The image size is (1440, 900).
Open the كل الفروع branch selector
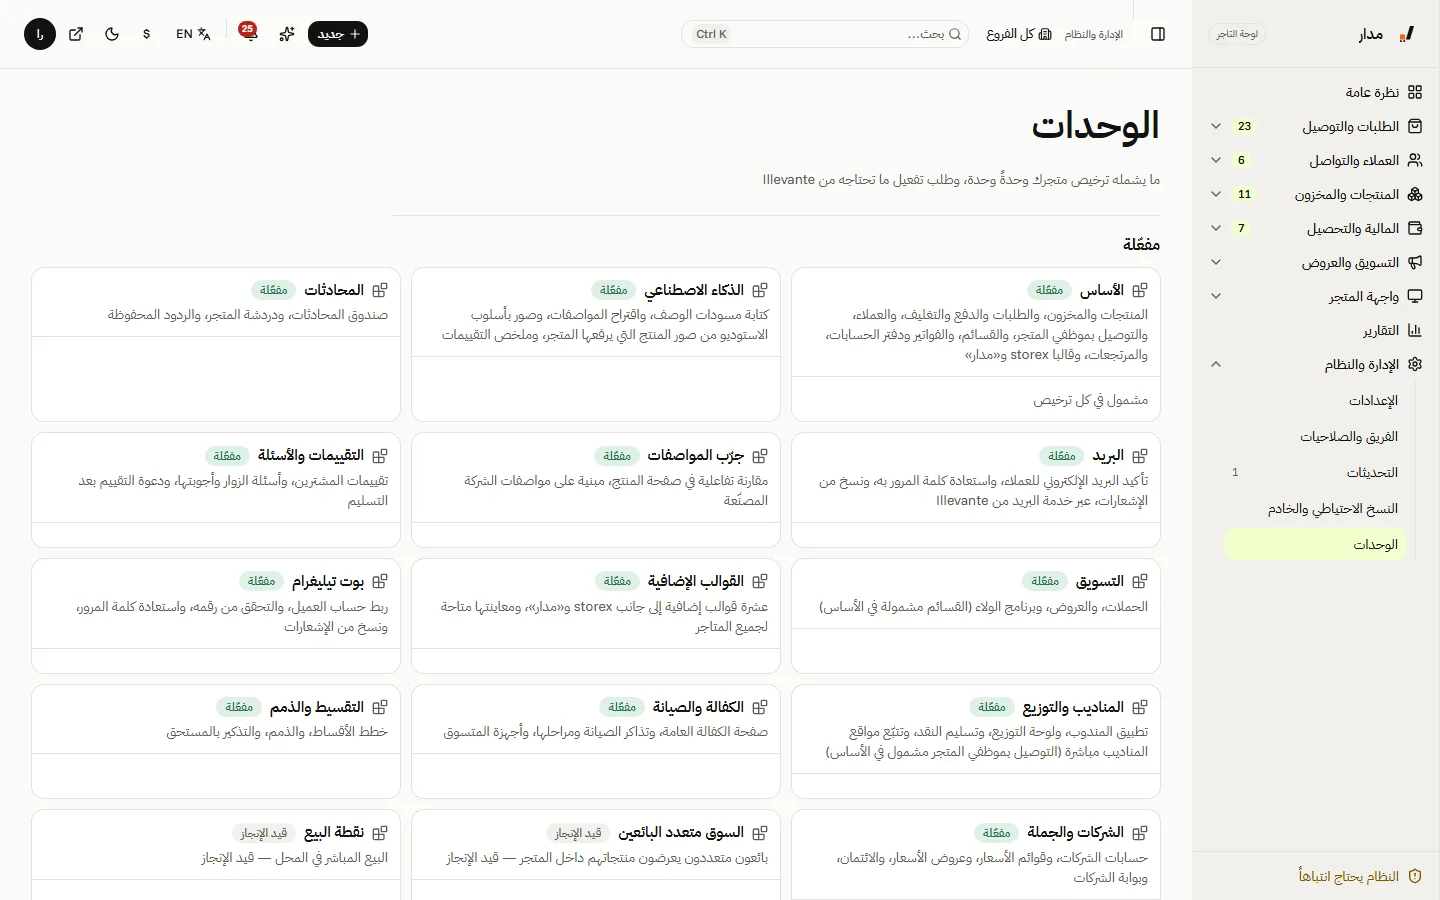(1019, 34)
